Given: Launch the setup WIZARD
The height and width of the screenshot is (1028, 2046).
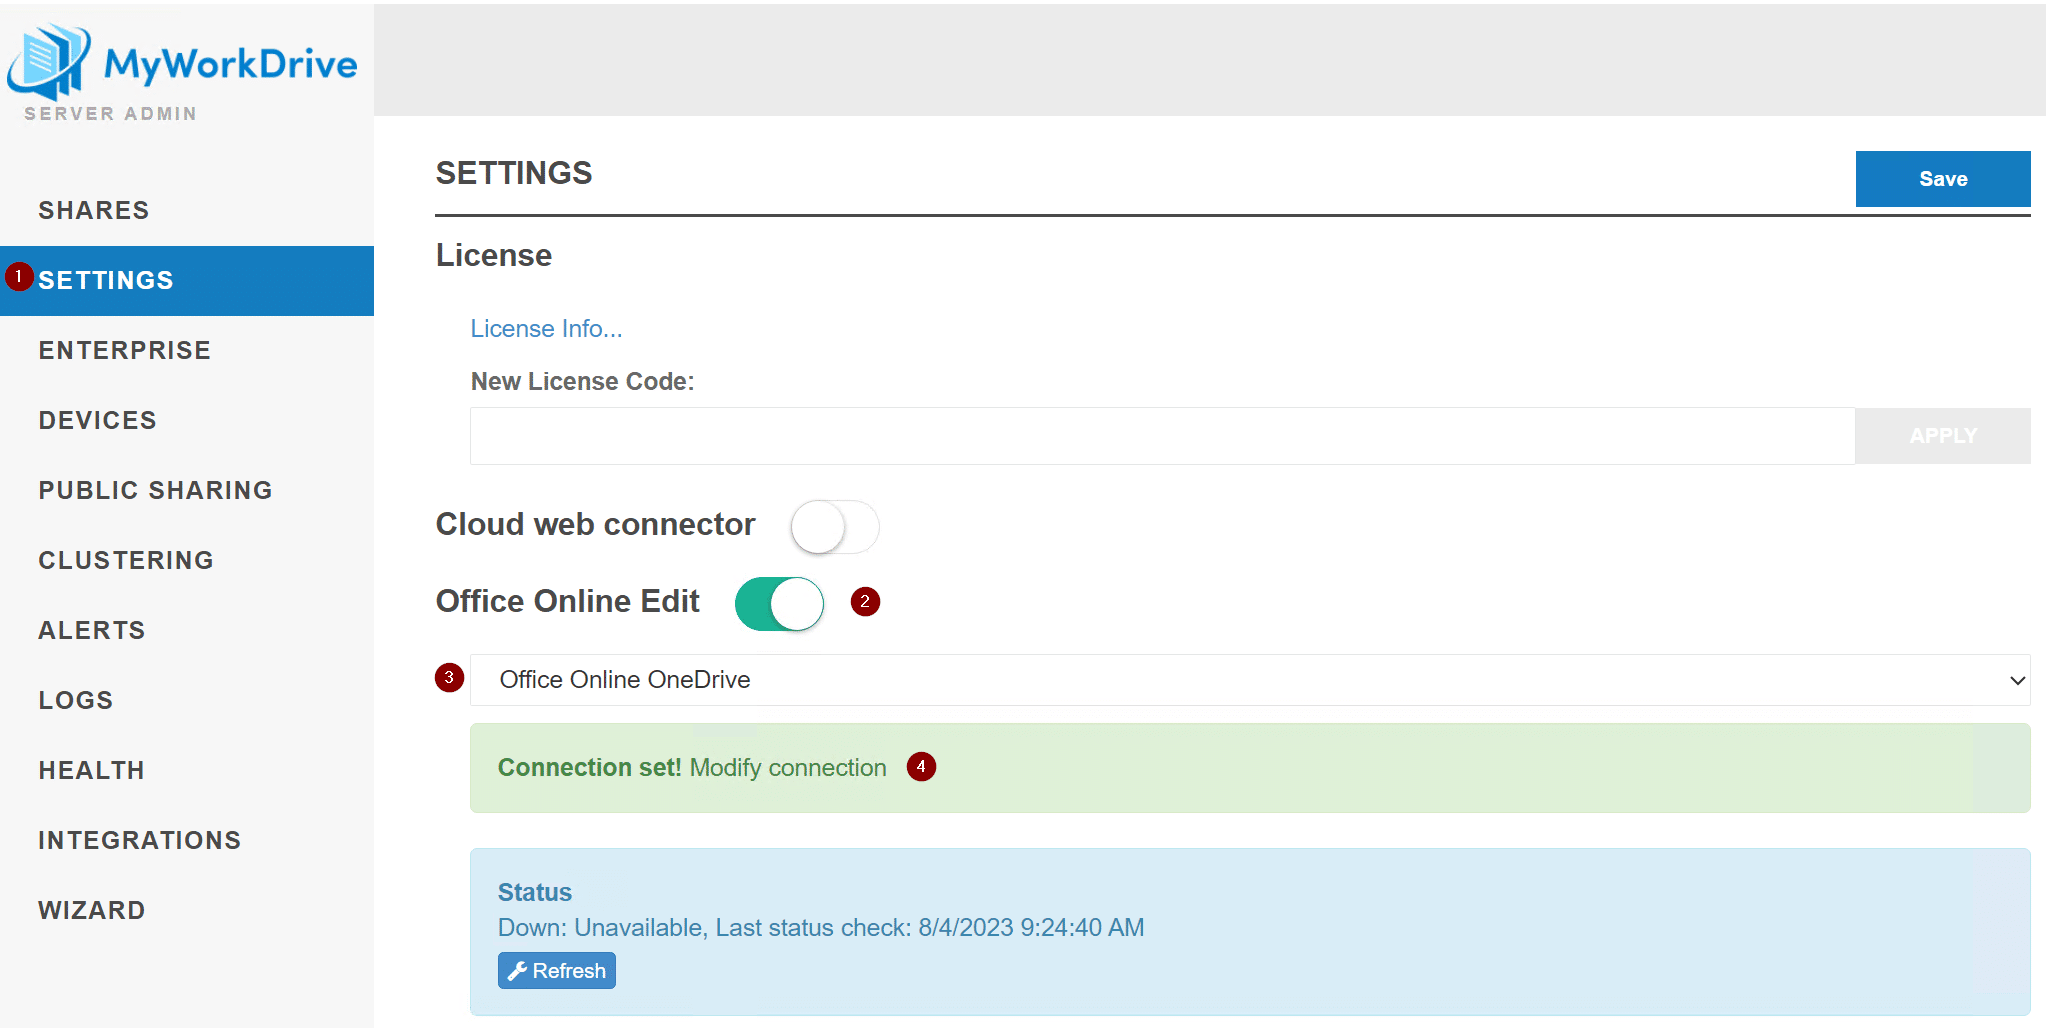Looking at the screenshot, I should click(x=91, y=910).
